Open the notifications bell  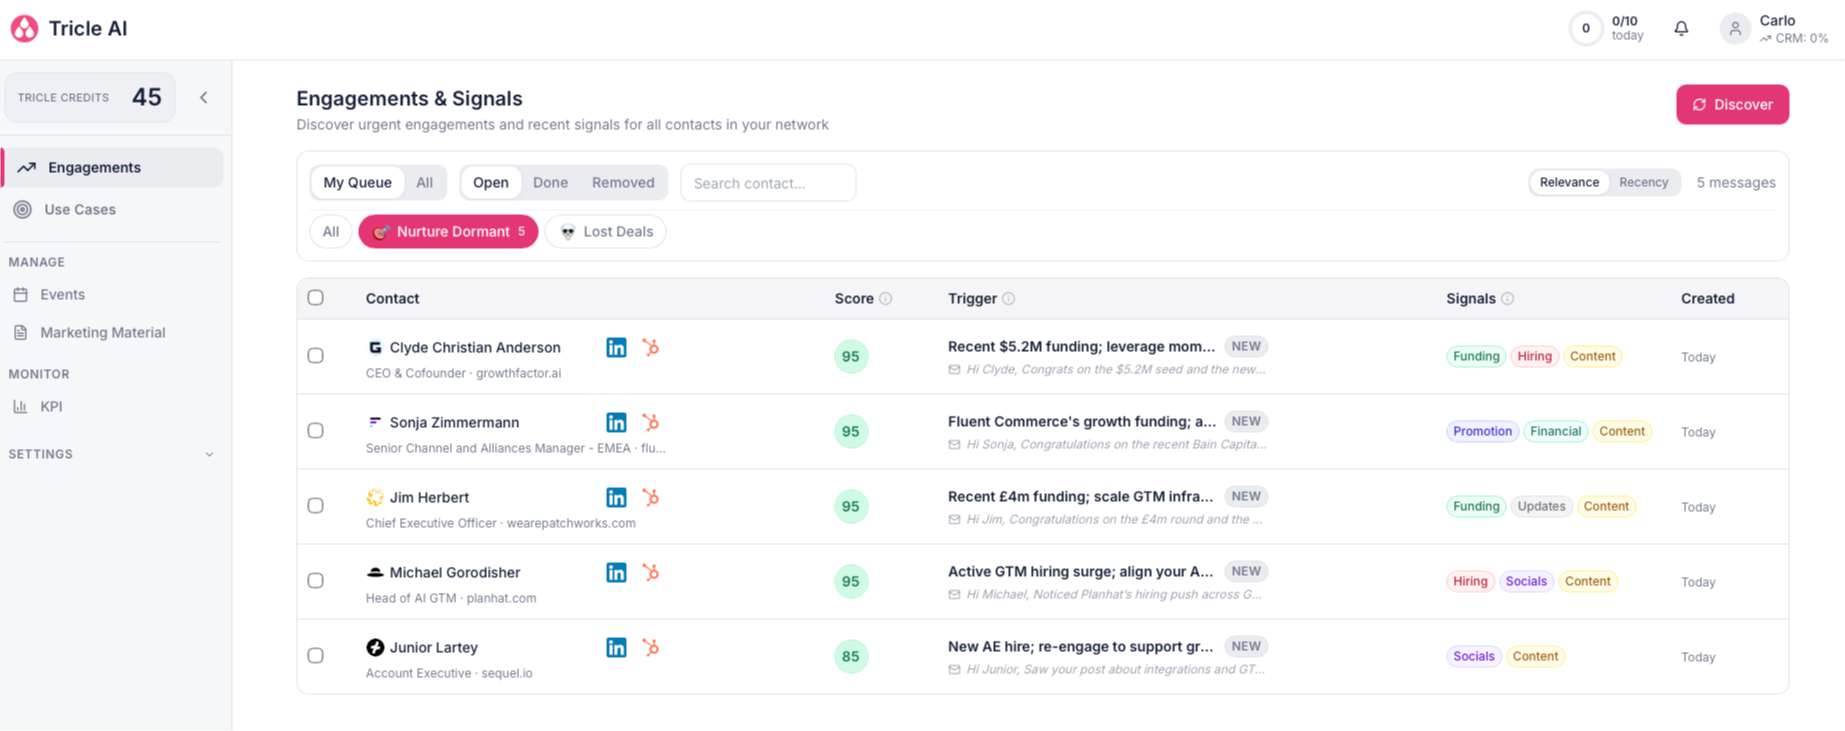(x=1681, y=29)
